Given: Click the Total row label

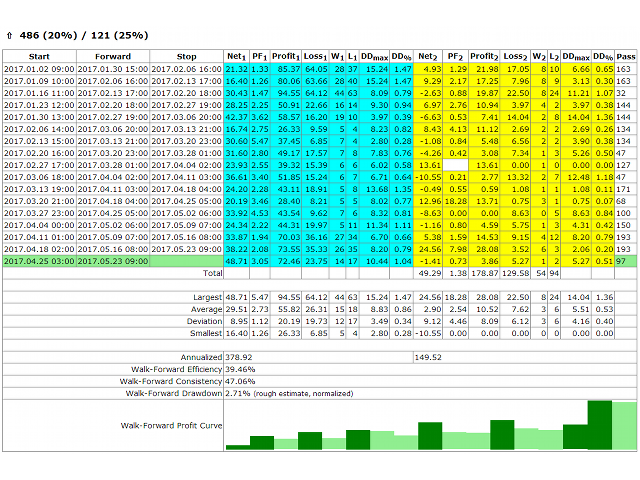Looking at the screenshot, I should (x=212, y=273).
